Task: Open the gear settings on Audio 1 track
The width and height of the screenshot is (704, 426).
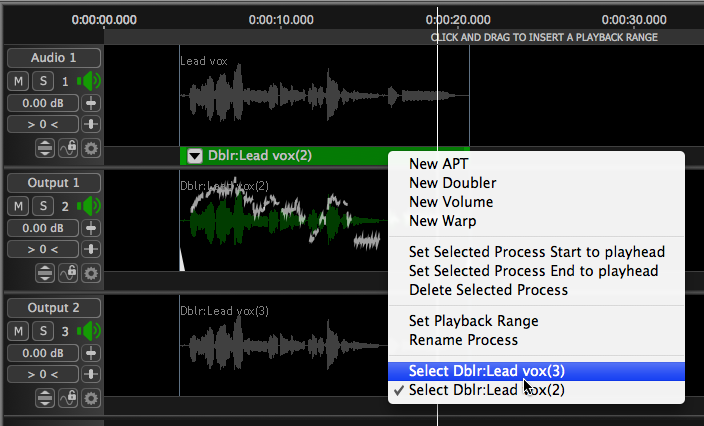Action: point(91,148)
